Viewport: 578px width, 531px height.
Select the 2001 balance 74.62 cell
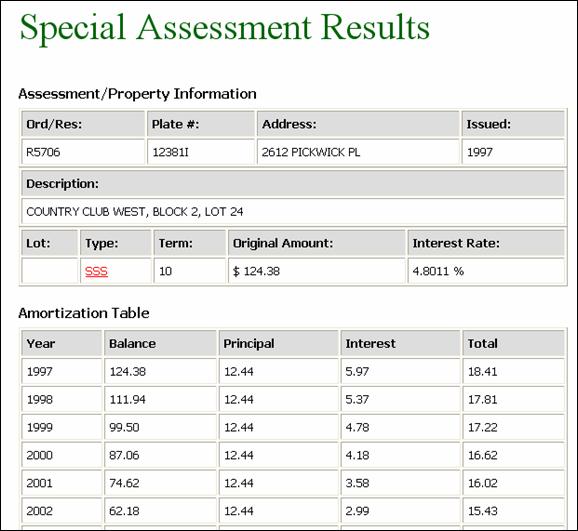coord(160,483)
